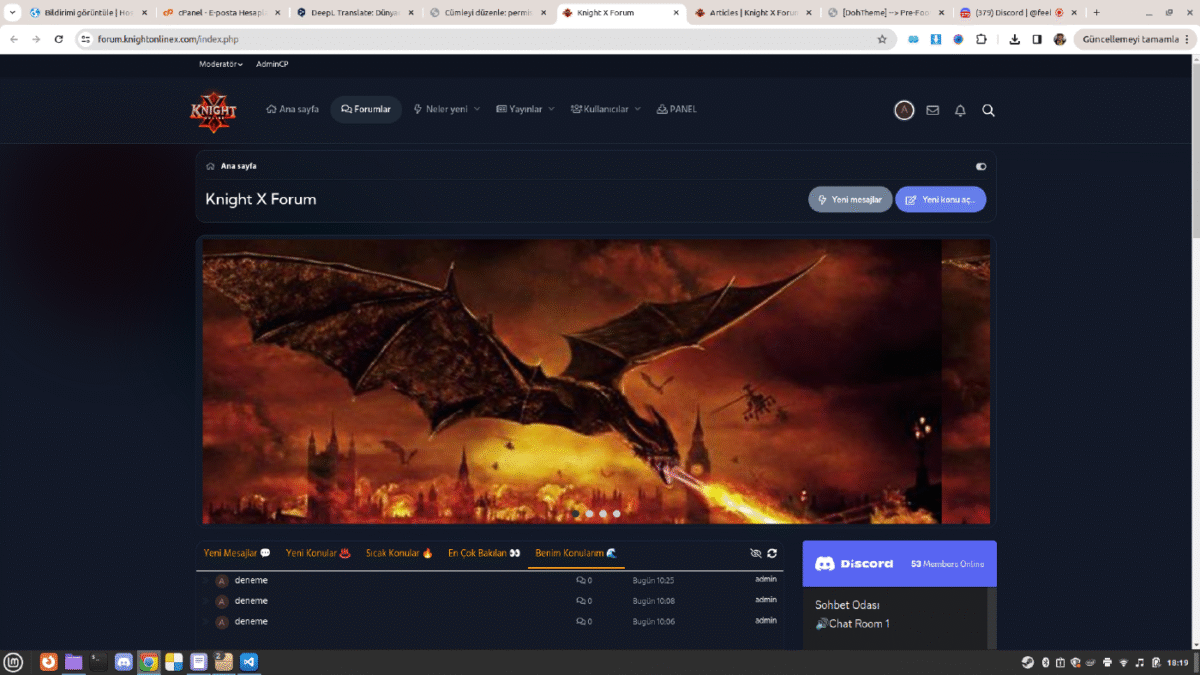Select the first carousel dot indicator
Screen dimensions: 1200x675
click(x=576, y=514)
